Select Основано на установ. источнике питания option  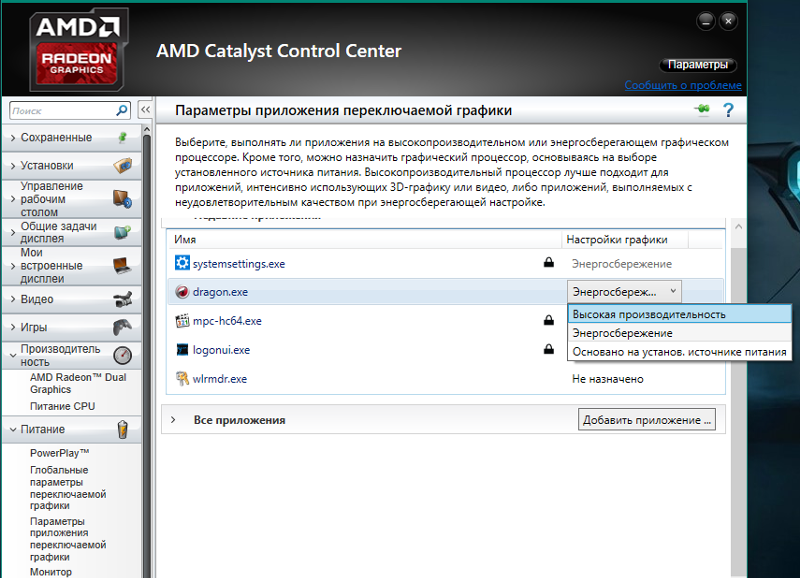[x=679, y=352]
